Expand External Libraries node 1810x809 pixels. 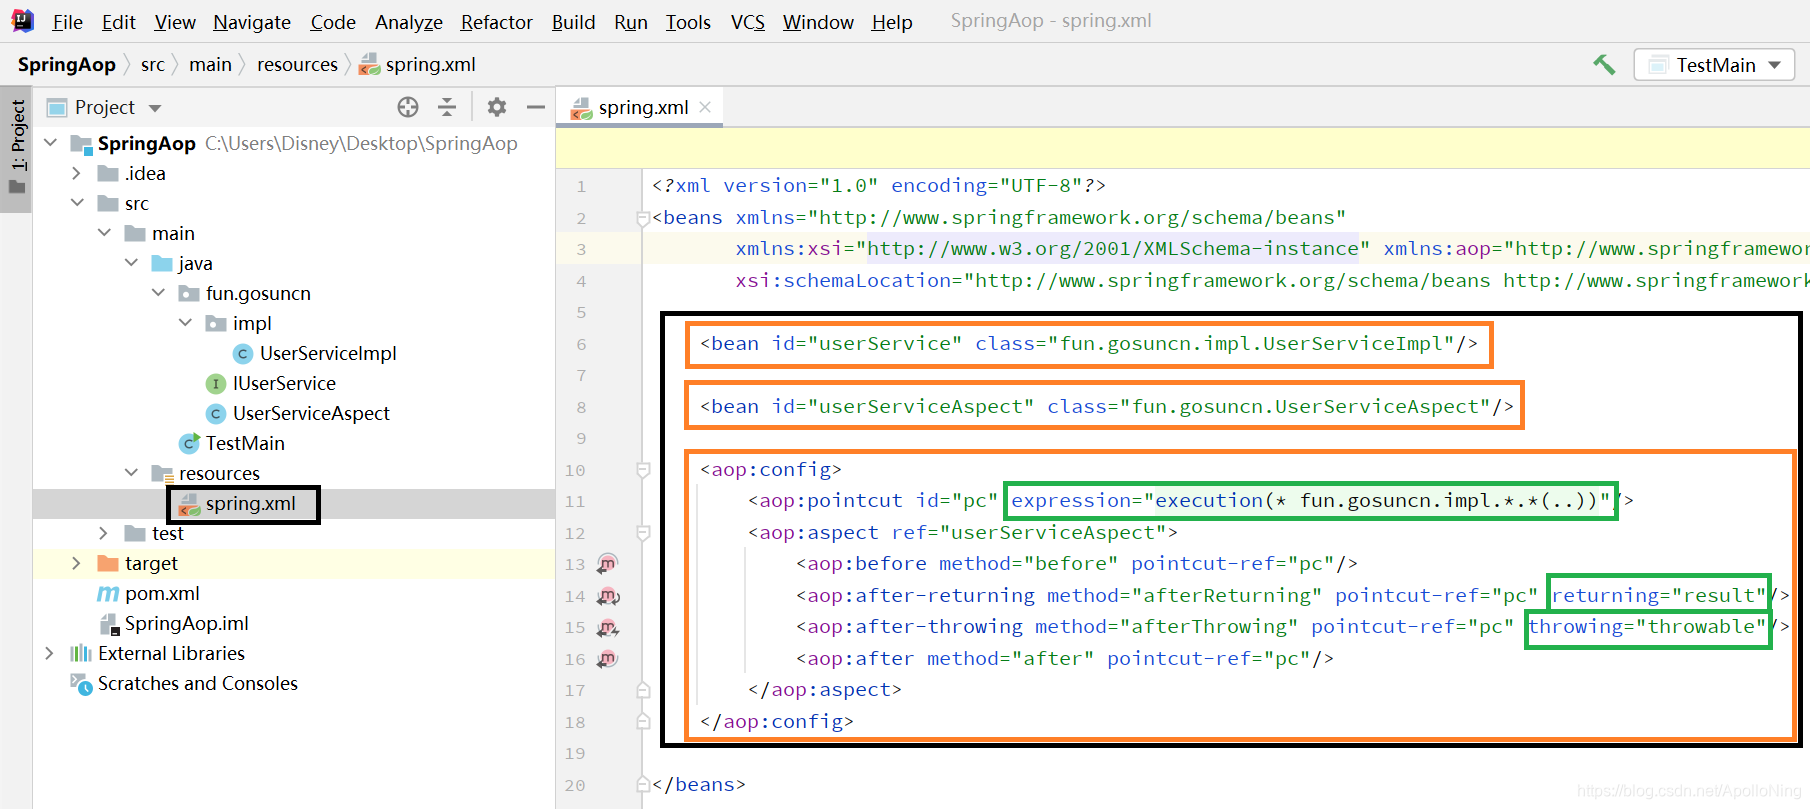pyautogui.click(x=50, y=653)
